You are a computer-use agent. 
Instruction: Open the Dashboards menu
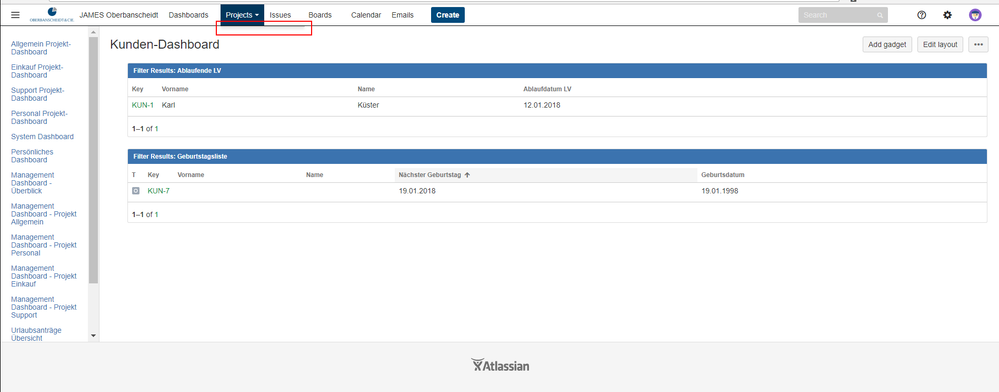(x=188, y=15)
